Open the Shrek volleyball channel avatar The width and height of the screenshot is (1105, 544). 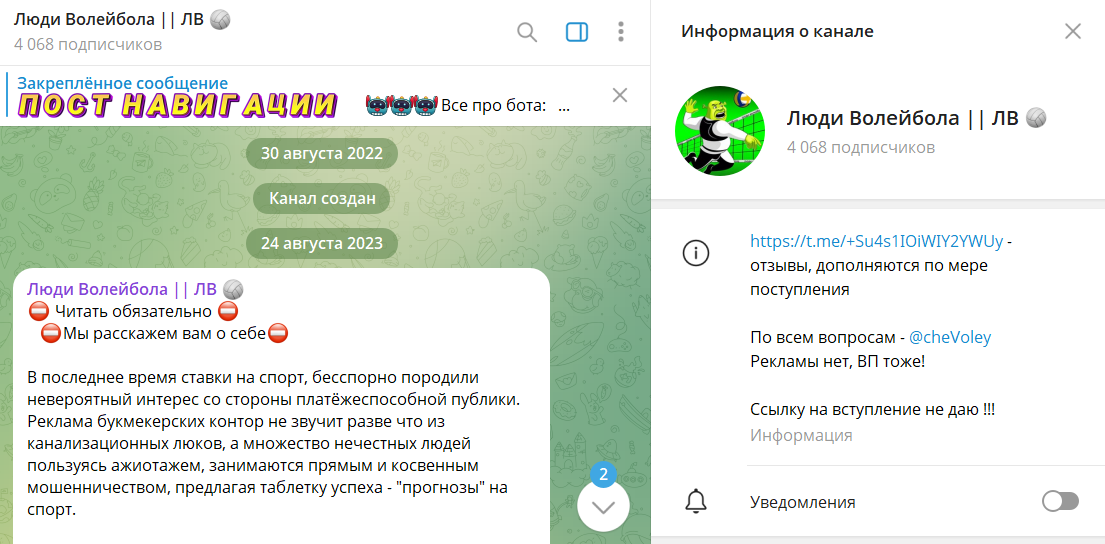(x=720, y=131)
